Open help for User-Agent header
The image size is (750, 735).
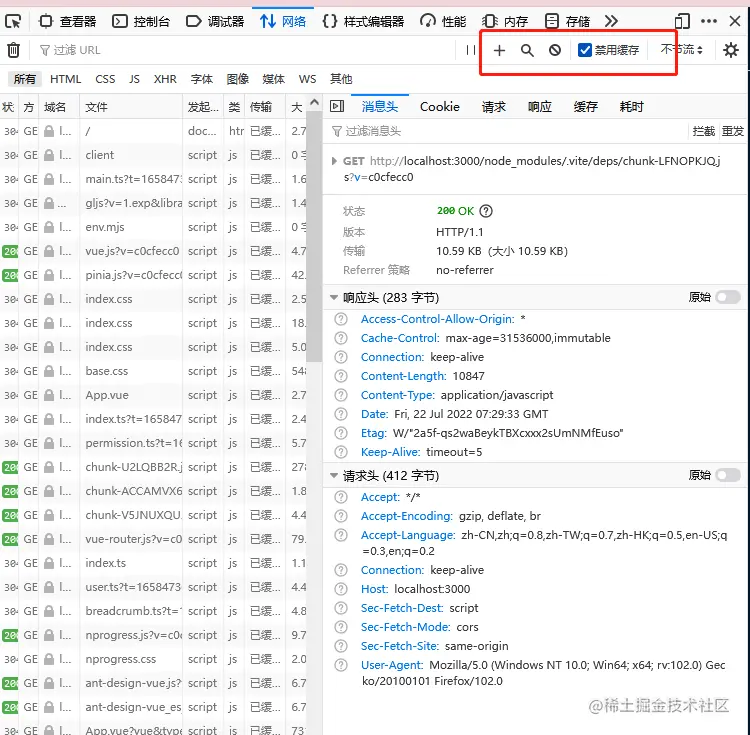coord(341,665)
